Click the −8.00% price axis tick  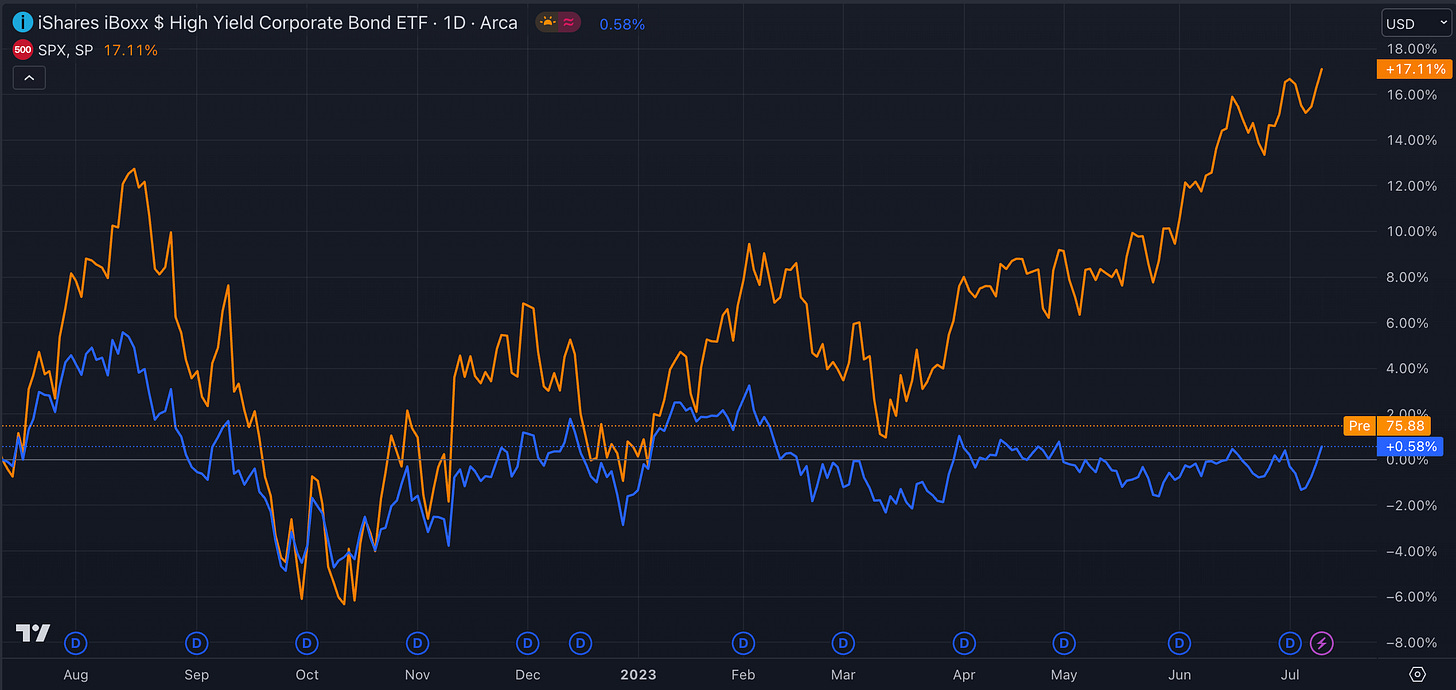tap(1412, 642)
